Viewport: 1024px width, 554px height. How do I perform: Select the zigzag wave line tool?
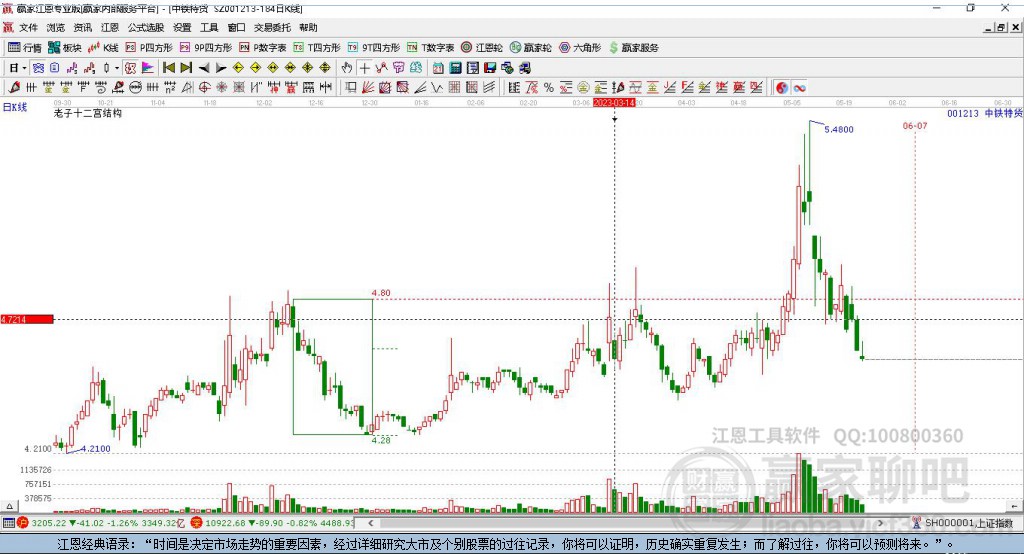[437, 87]
